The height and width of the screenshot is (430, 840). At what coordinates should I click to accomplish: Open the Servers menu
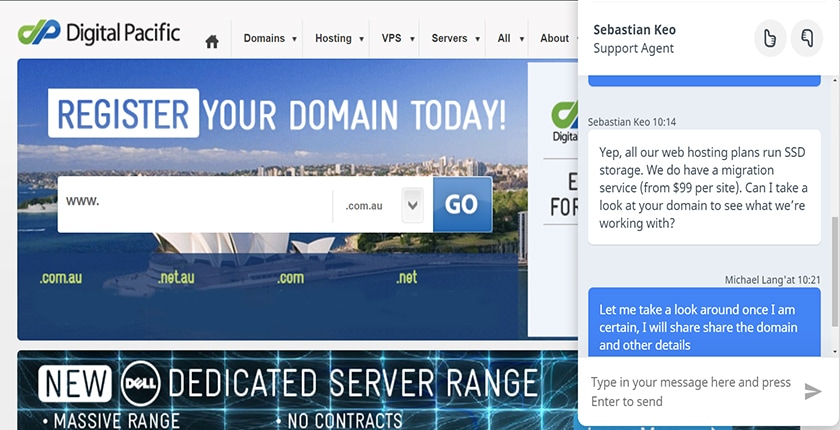point(449,38)
